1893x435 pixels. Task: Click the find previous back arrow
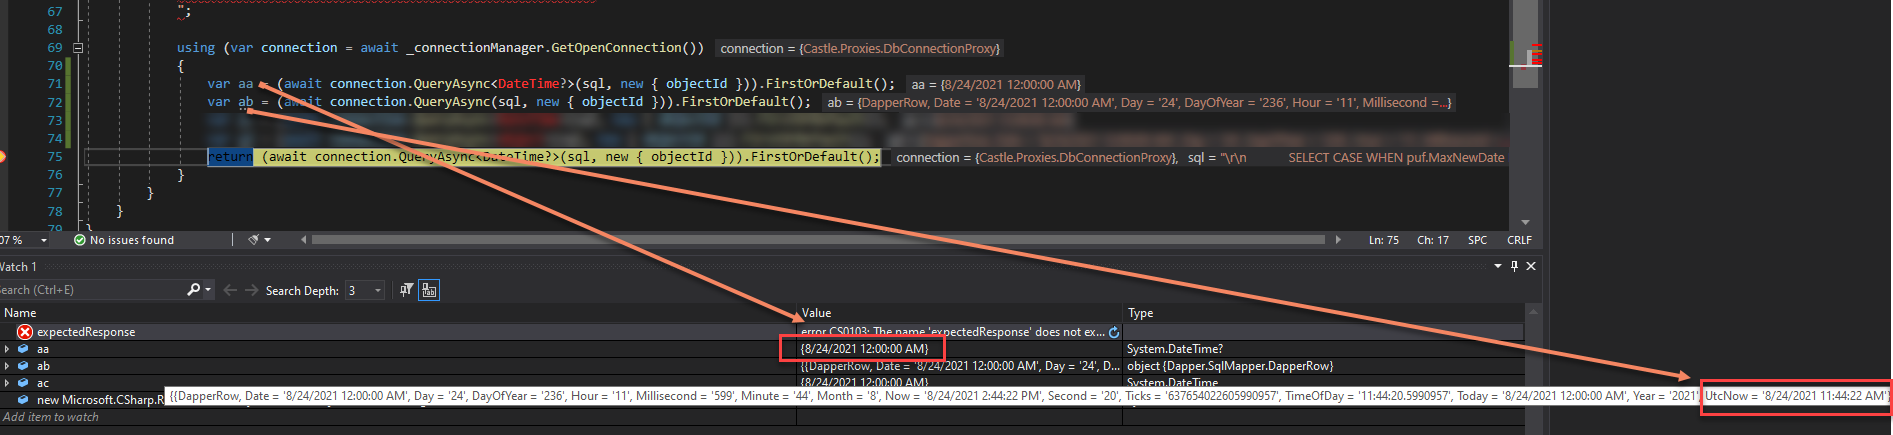tap(230, 290)
